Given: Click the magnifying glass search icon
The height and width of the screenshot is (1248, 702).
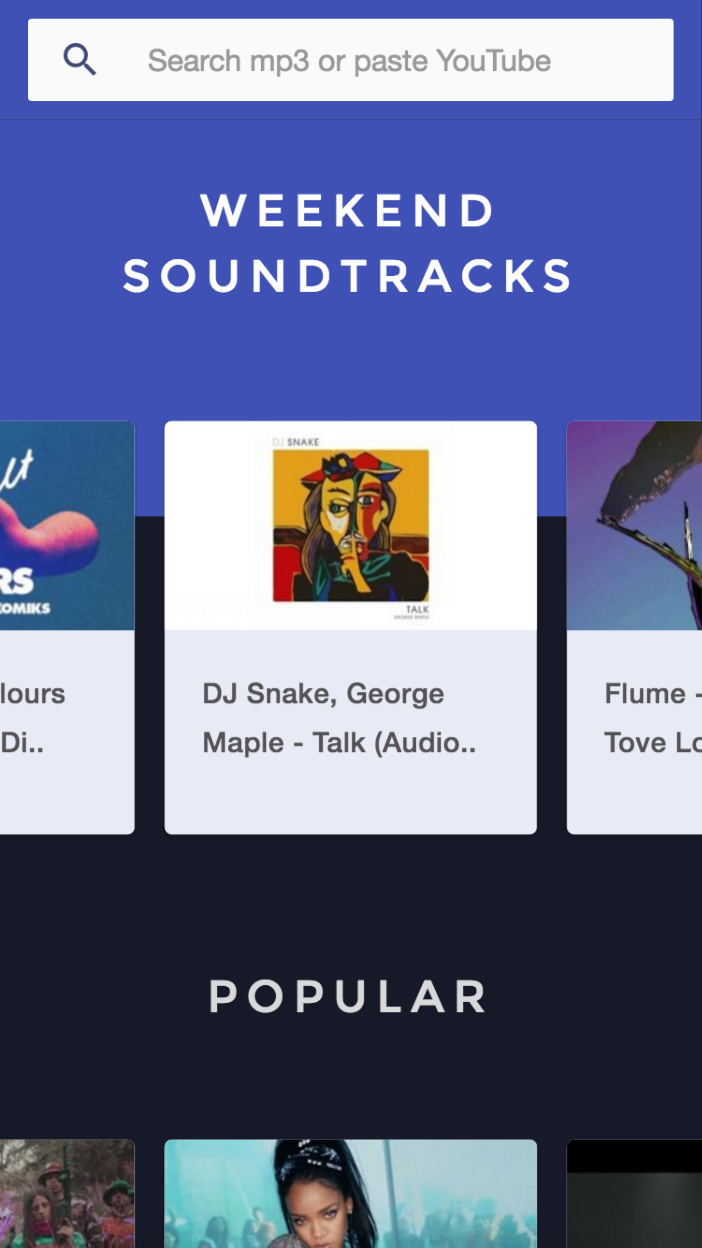Looking at the screenshot, I should (80, 60).
